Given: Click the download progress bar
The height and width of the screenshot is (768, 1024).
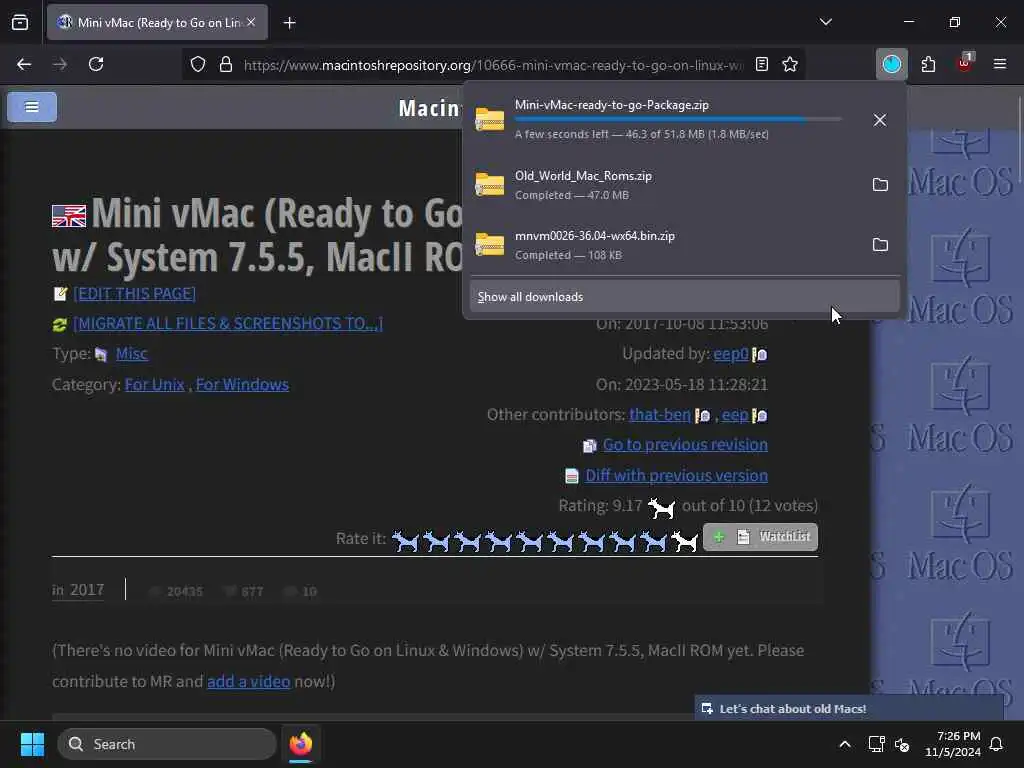Looking at the screenshot, I should click(678, 120).
